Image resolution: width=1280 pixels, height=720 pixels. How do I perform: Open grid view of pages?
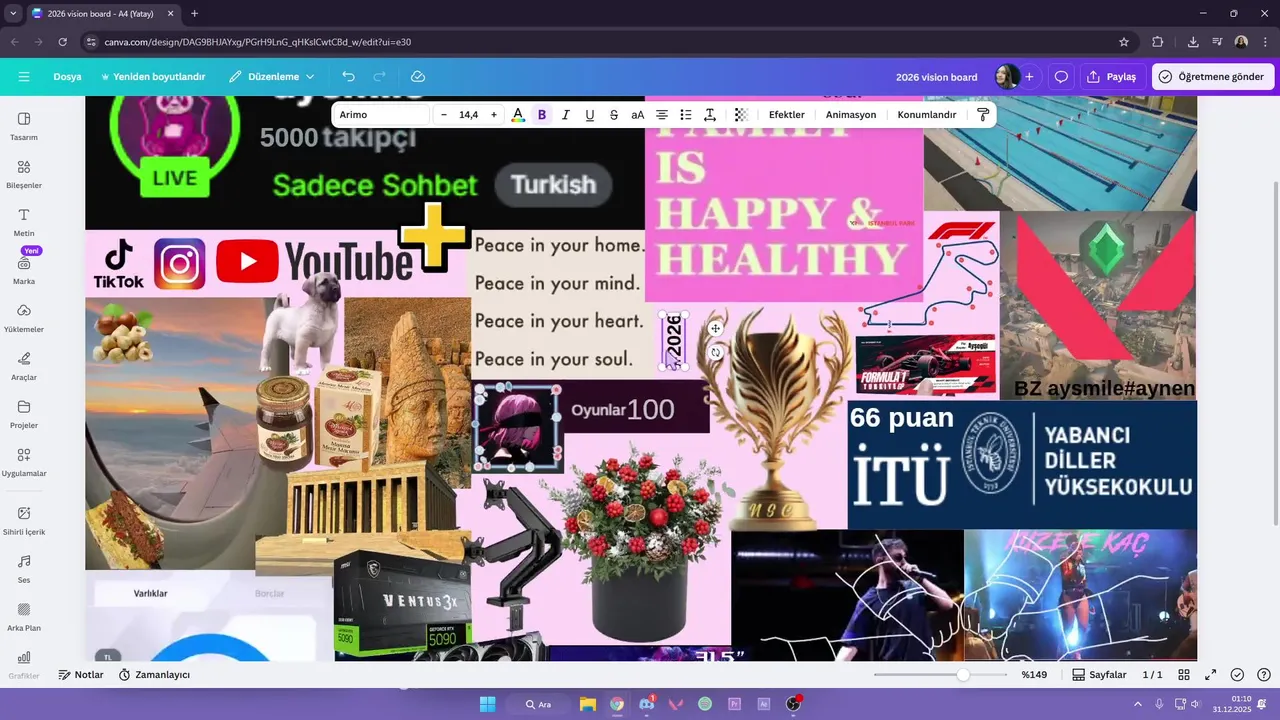(x=1184, y=675)
